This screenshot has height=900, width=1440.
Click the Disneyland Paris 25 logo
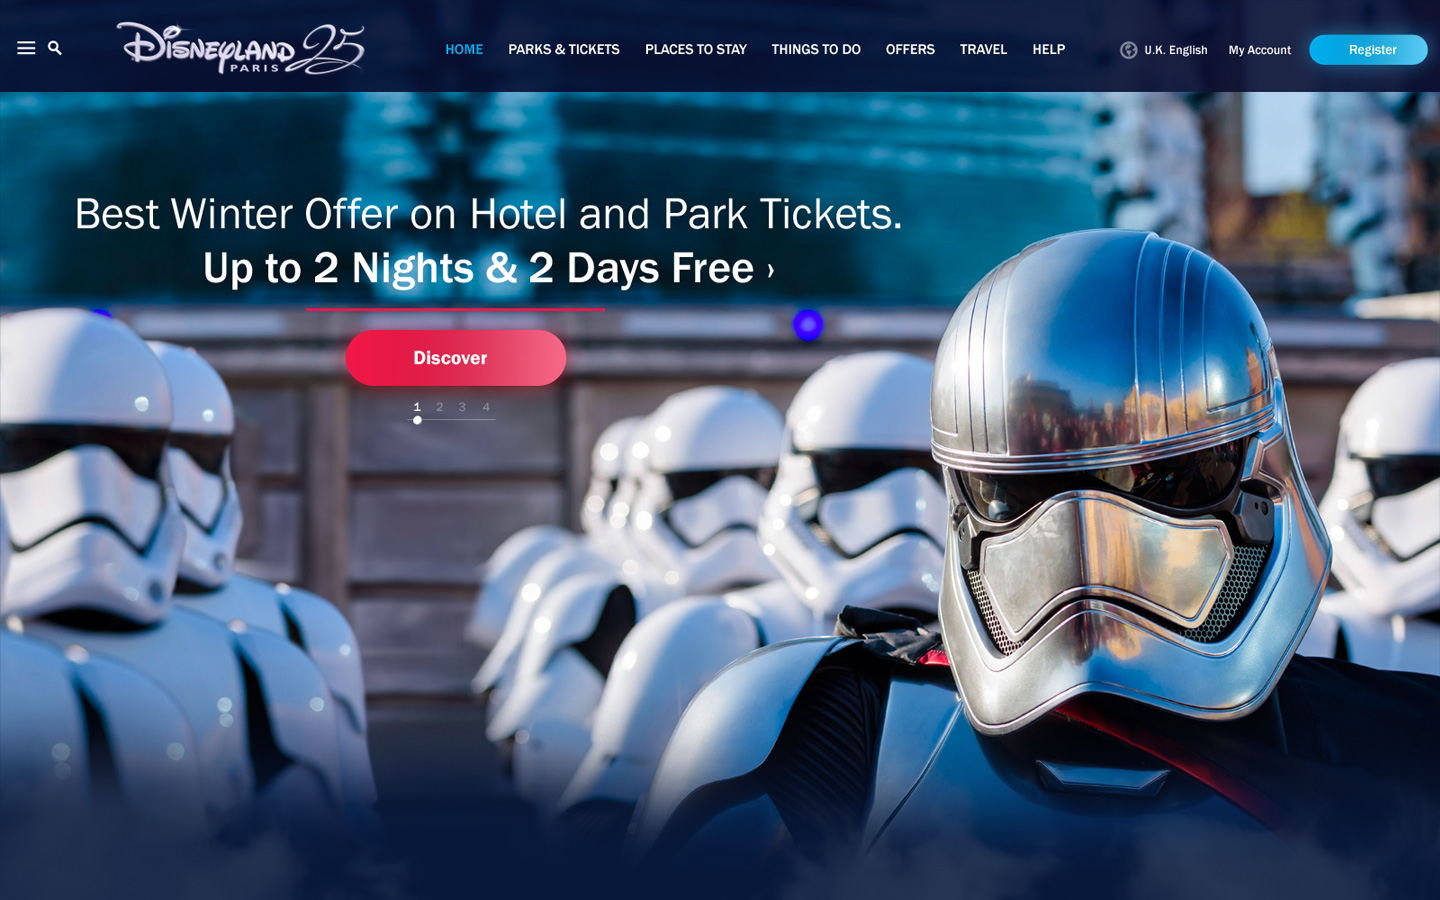pyautogui.click(x=240, y=49)
